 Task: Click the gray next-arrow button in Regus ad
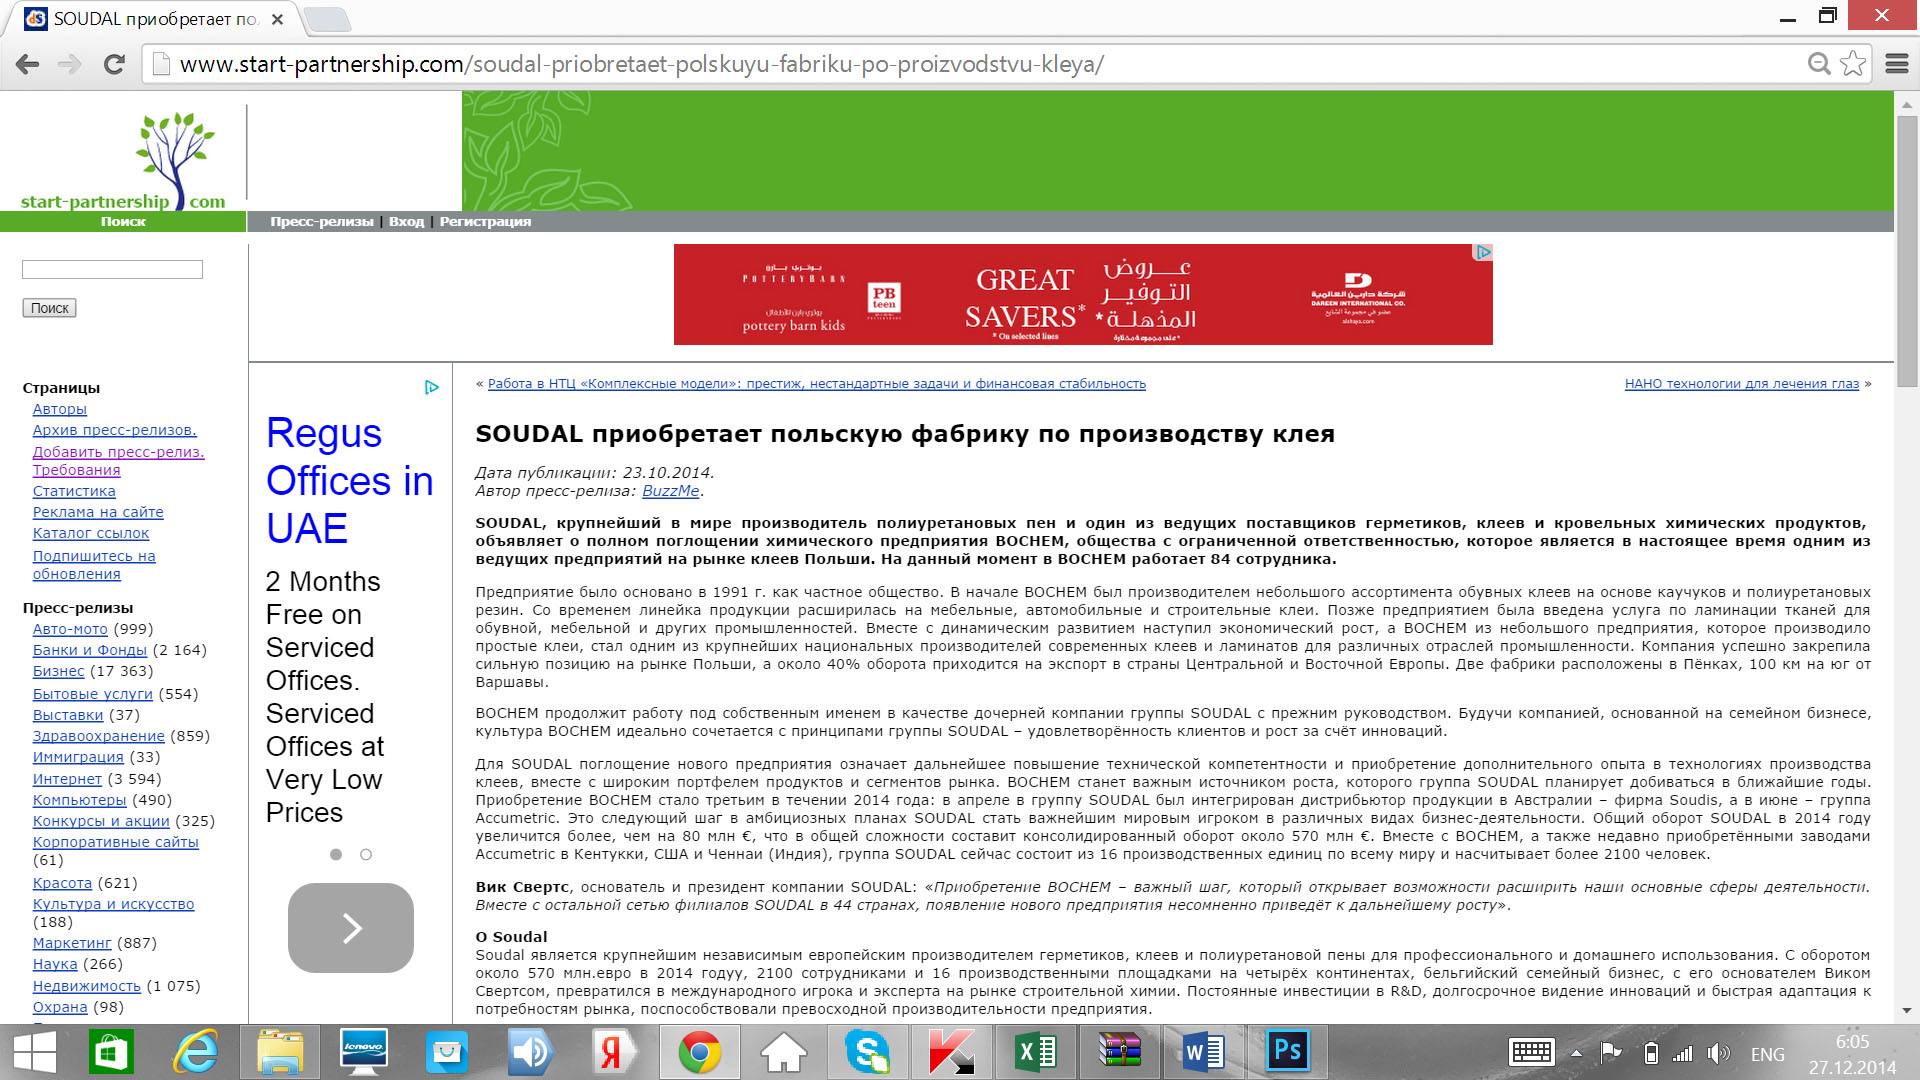pyautogui.click(x=351, y=928)
